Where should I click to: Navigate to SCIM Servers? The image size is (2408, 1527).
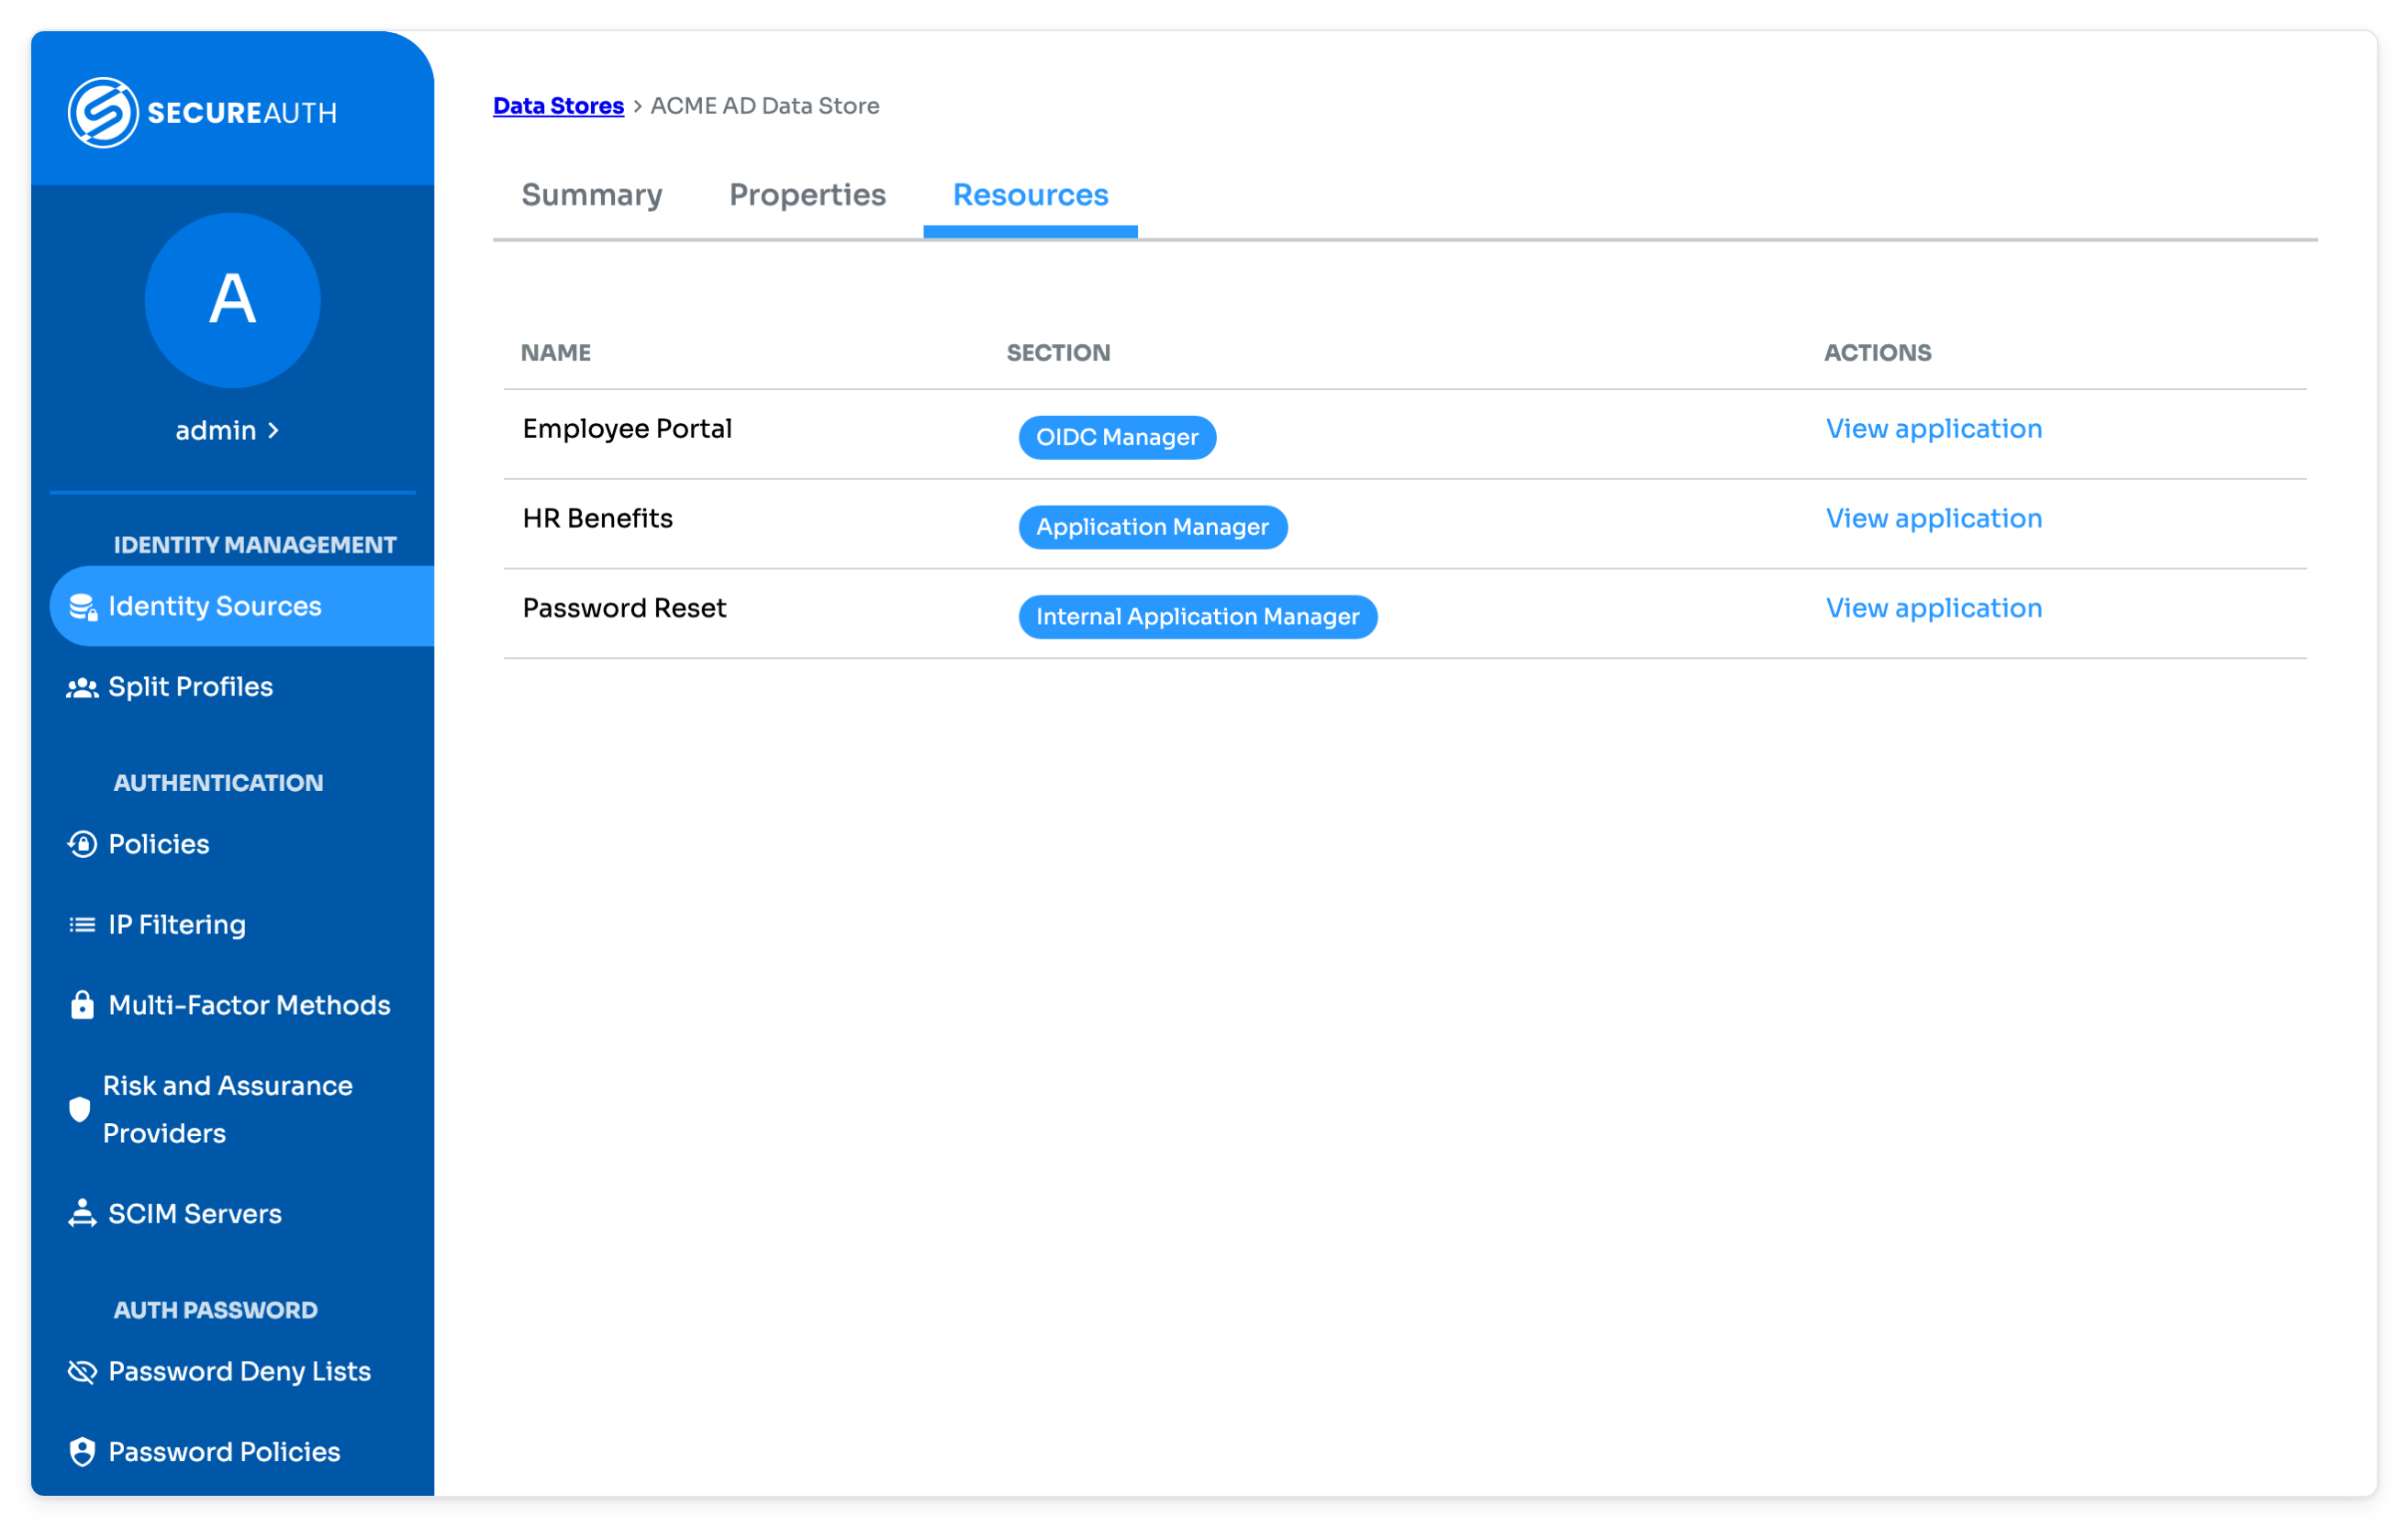(x=195, y=1213)
